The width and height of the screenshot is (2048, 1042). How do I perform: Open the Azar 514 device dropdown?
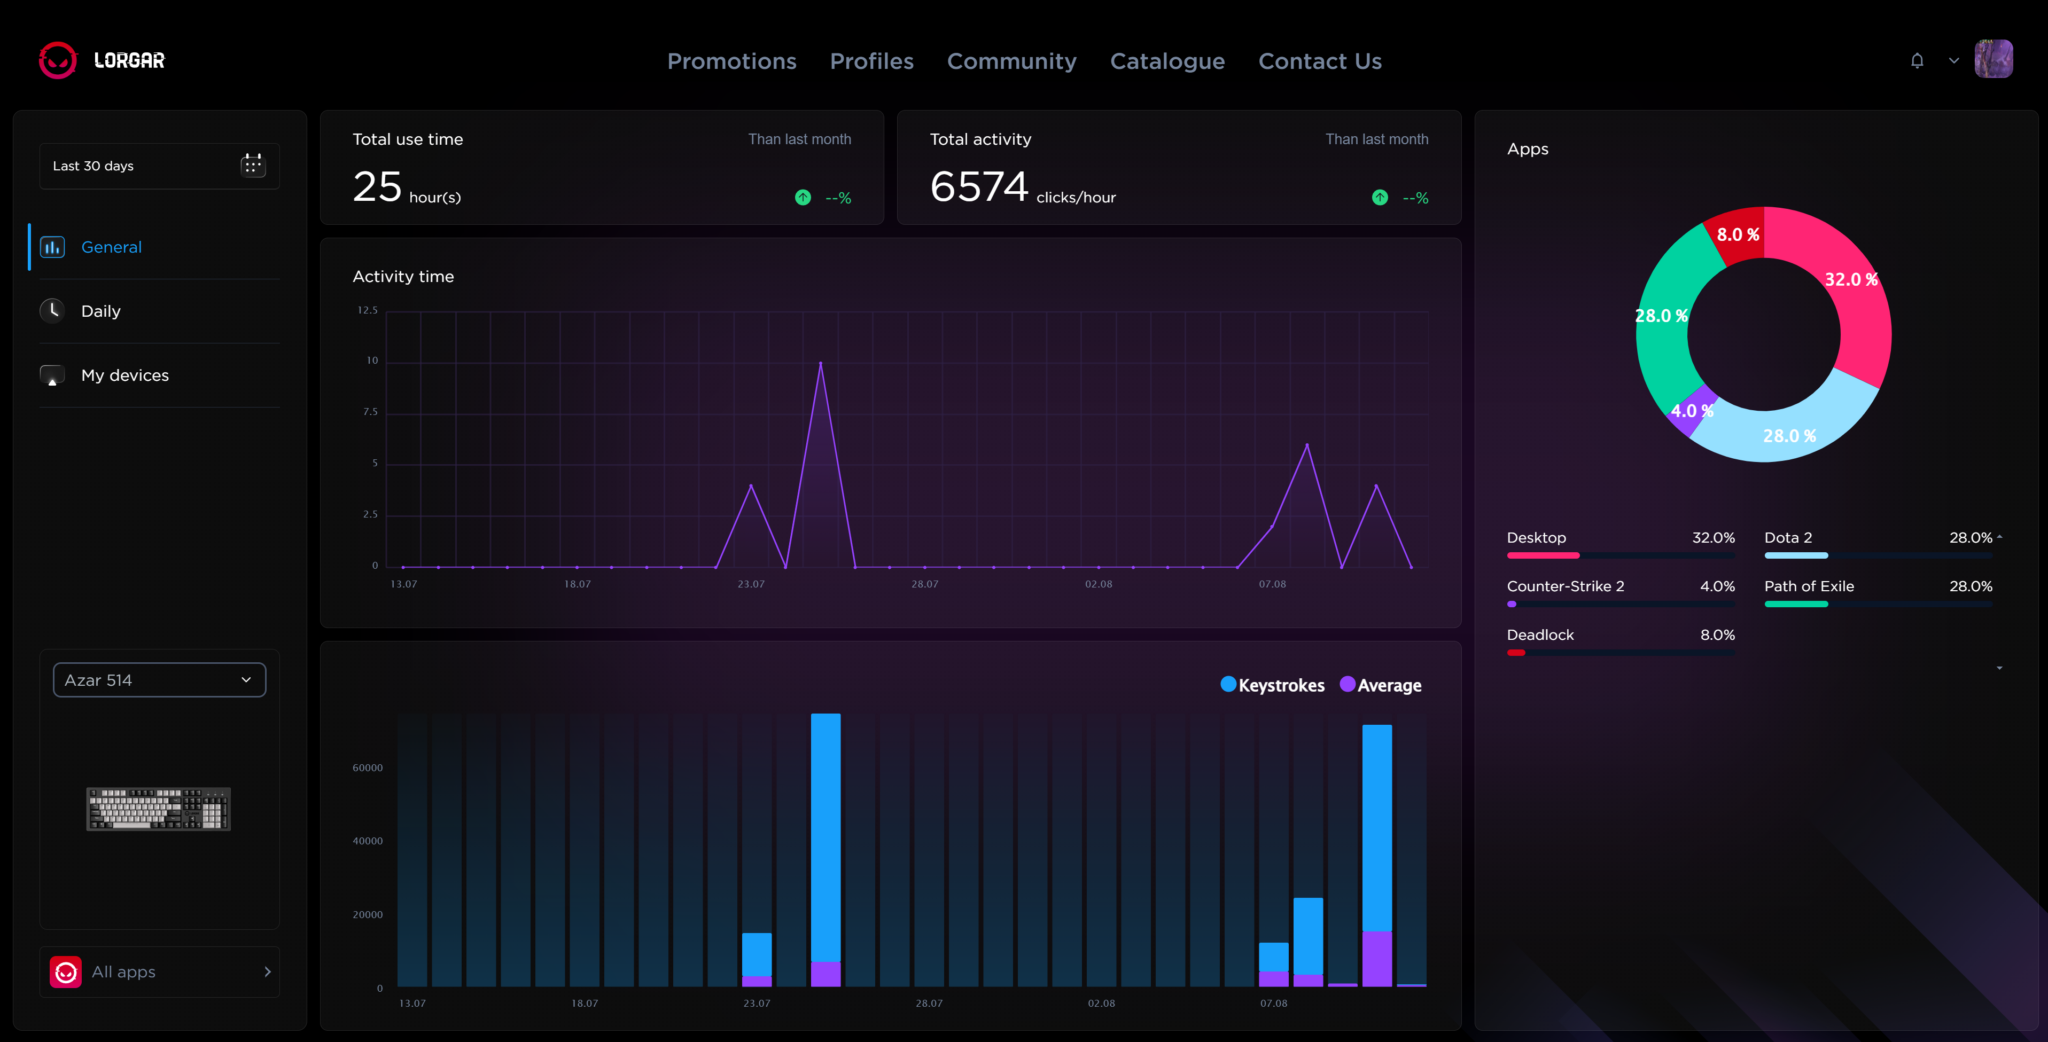[x=159, y=680]
